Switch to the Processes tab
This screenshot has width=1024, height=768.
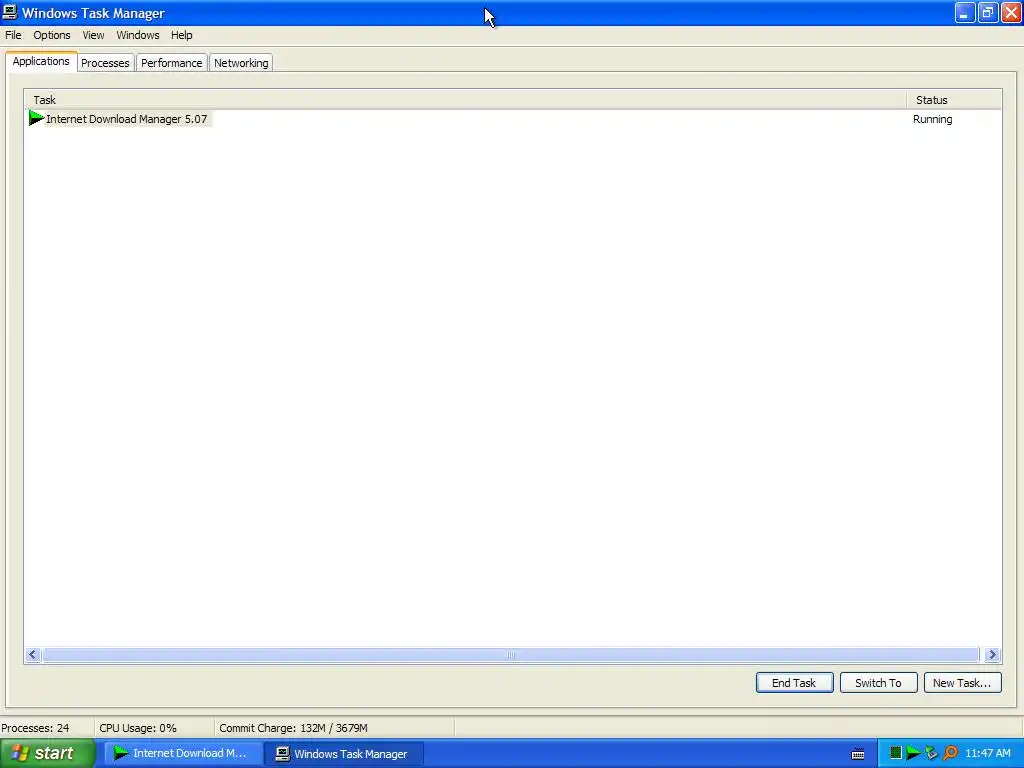[105, 63]
